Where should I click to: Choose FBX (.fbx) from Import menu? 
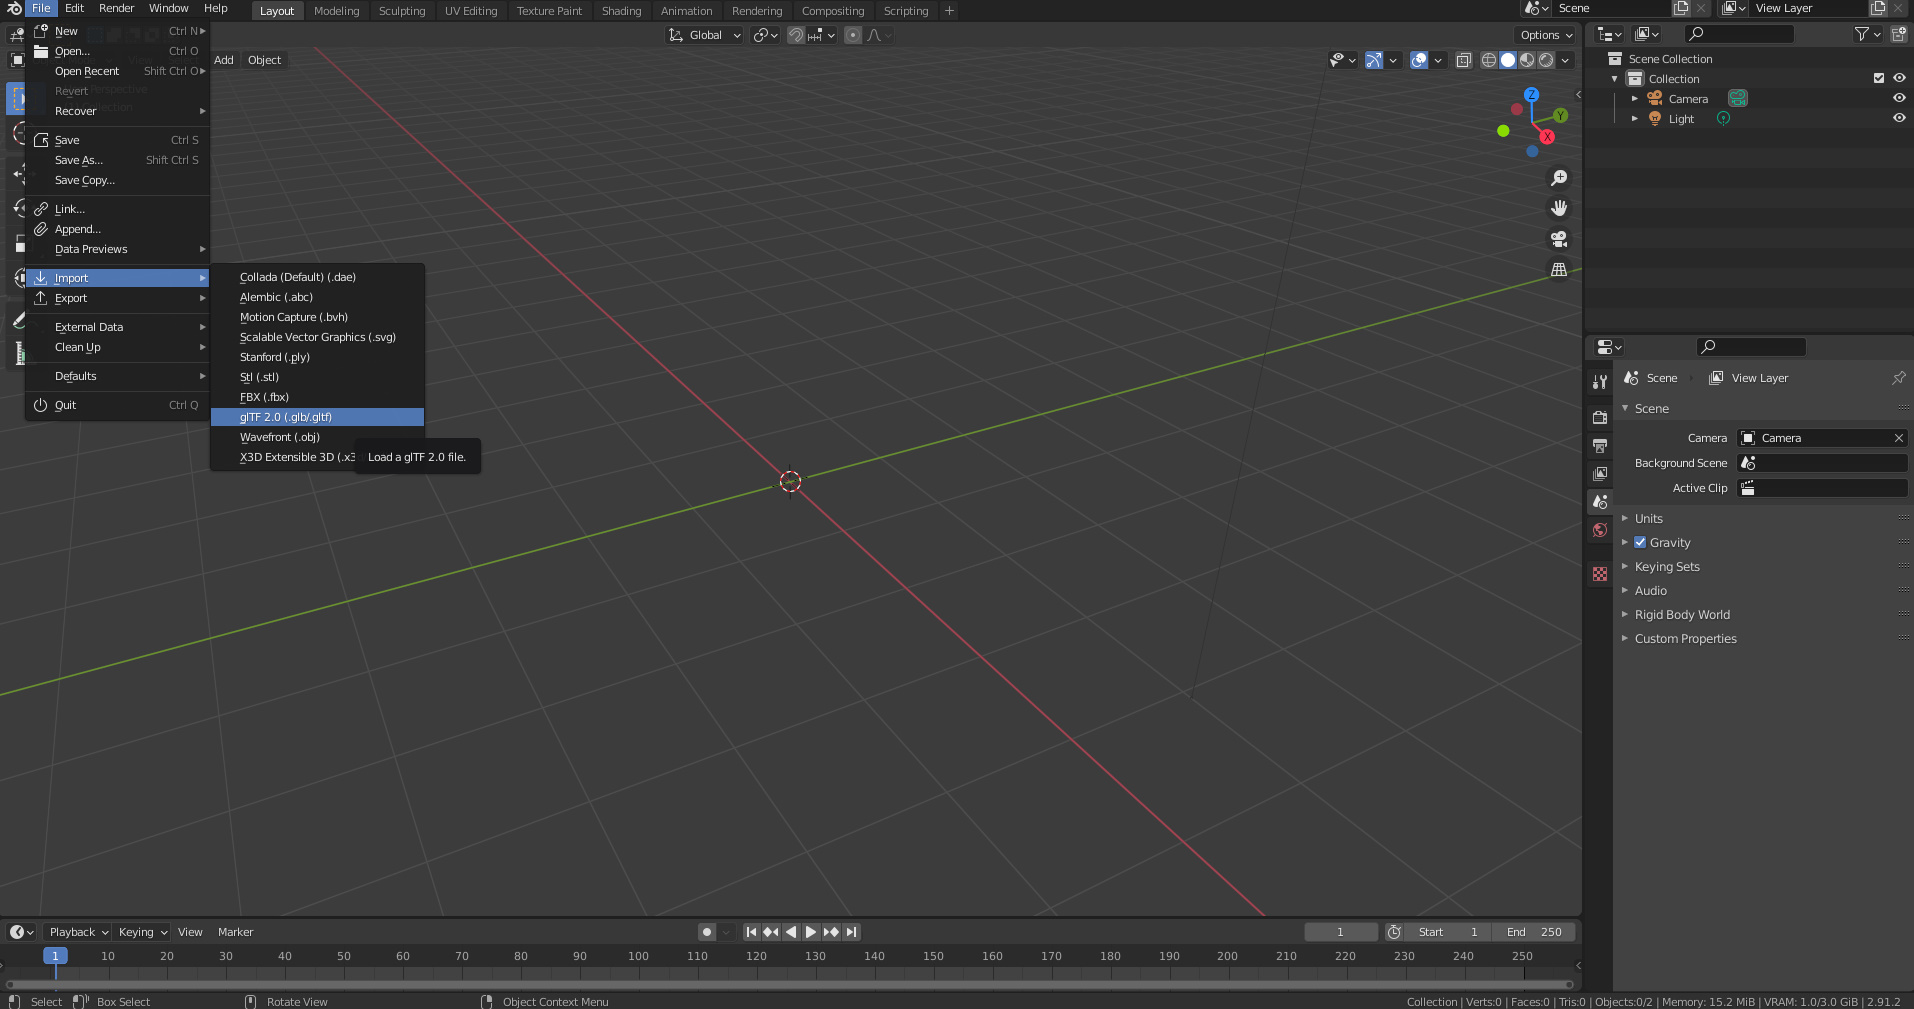point(264,397)
